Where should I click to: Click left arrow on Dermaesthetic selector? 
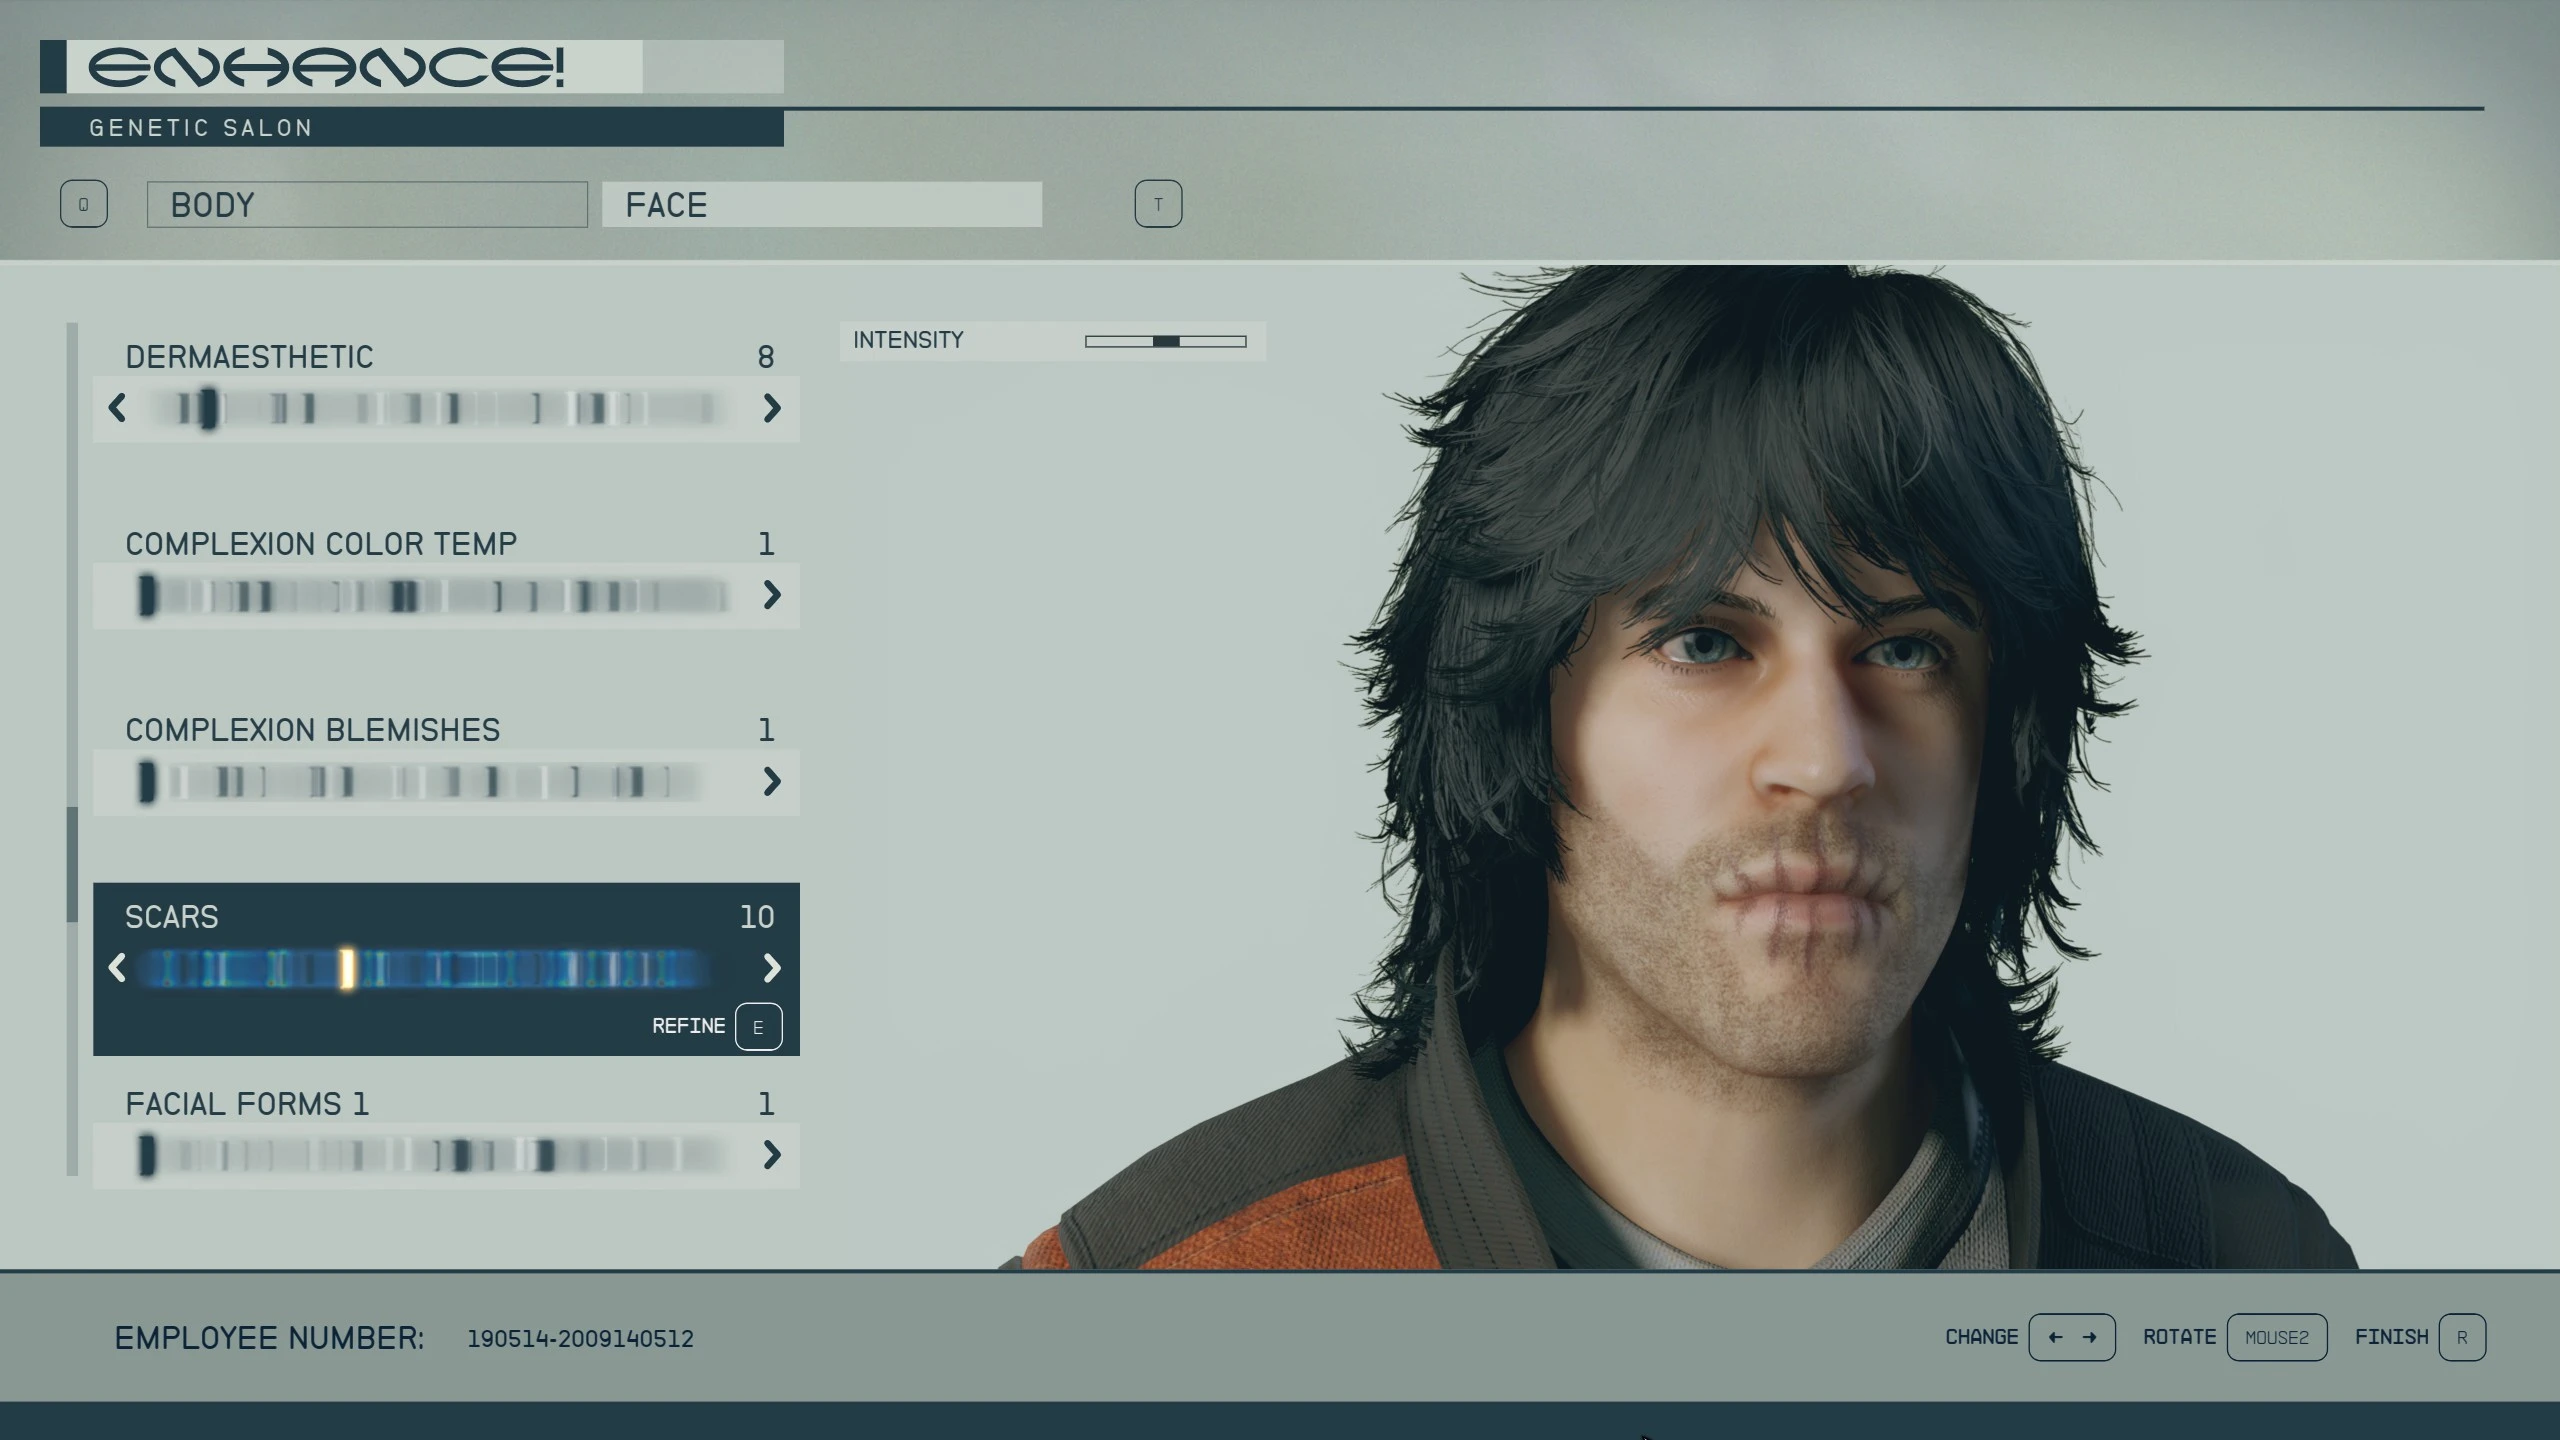click(x=117, y=408)
